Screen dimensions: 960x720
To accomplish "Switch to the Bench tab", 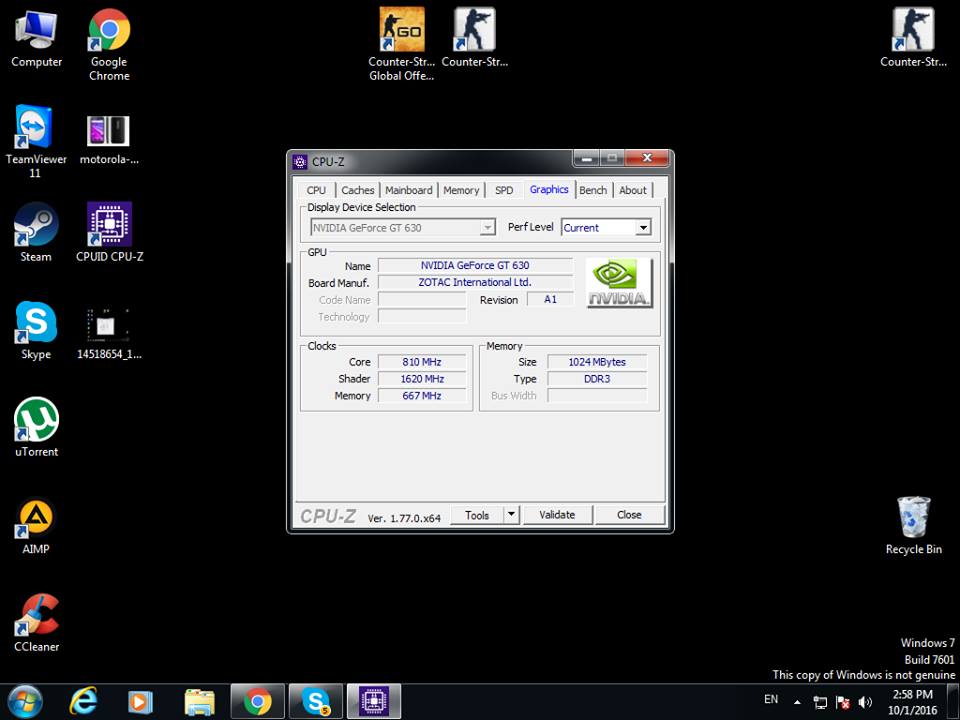I will click(x=593, y=190).
